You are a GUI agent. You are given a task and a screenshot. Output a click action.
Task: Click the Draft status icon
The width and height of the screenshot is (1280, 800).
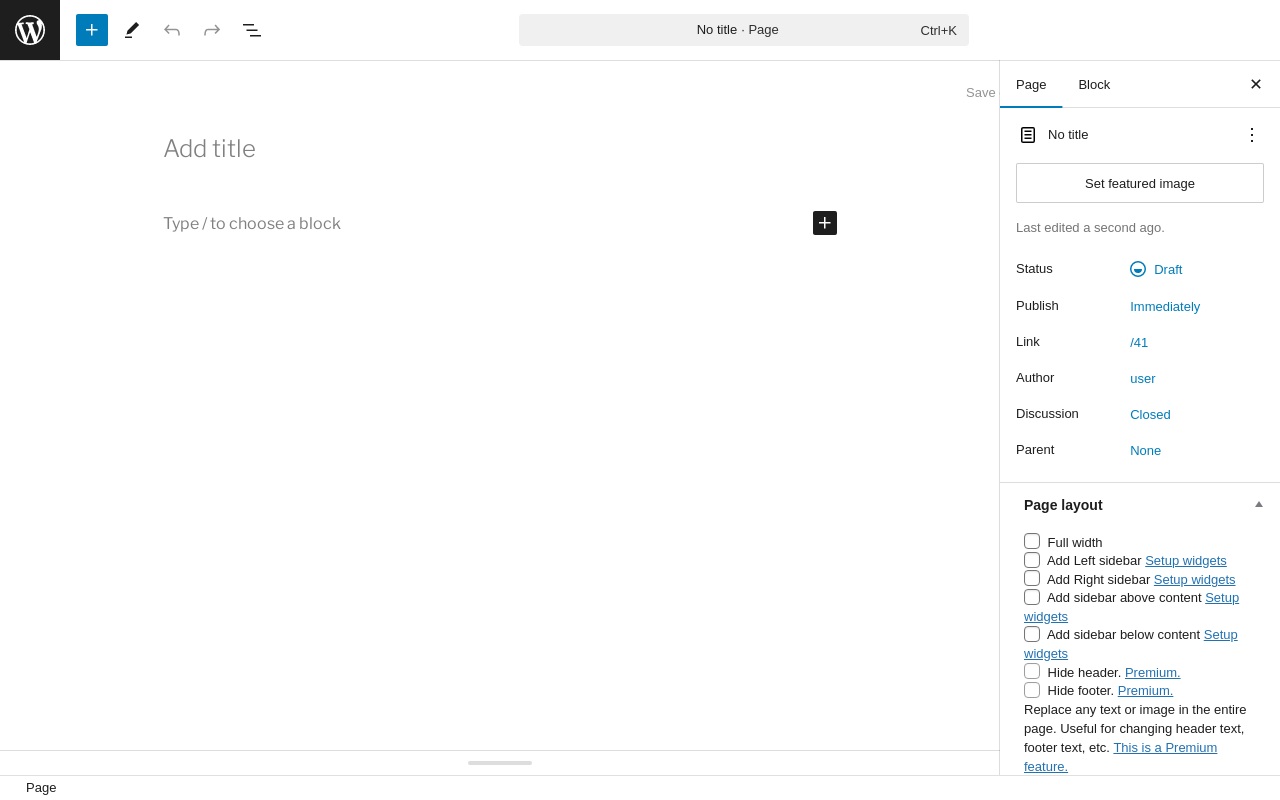[1138, 269]
